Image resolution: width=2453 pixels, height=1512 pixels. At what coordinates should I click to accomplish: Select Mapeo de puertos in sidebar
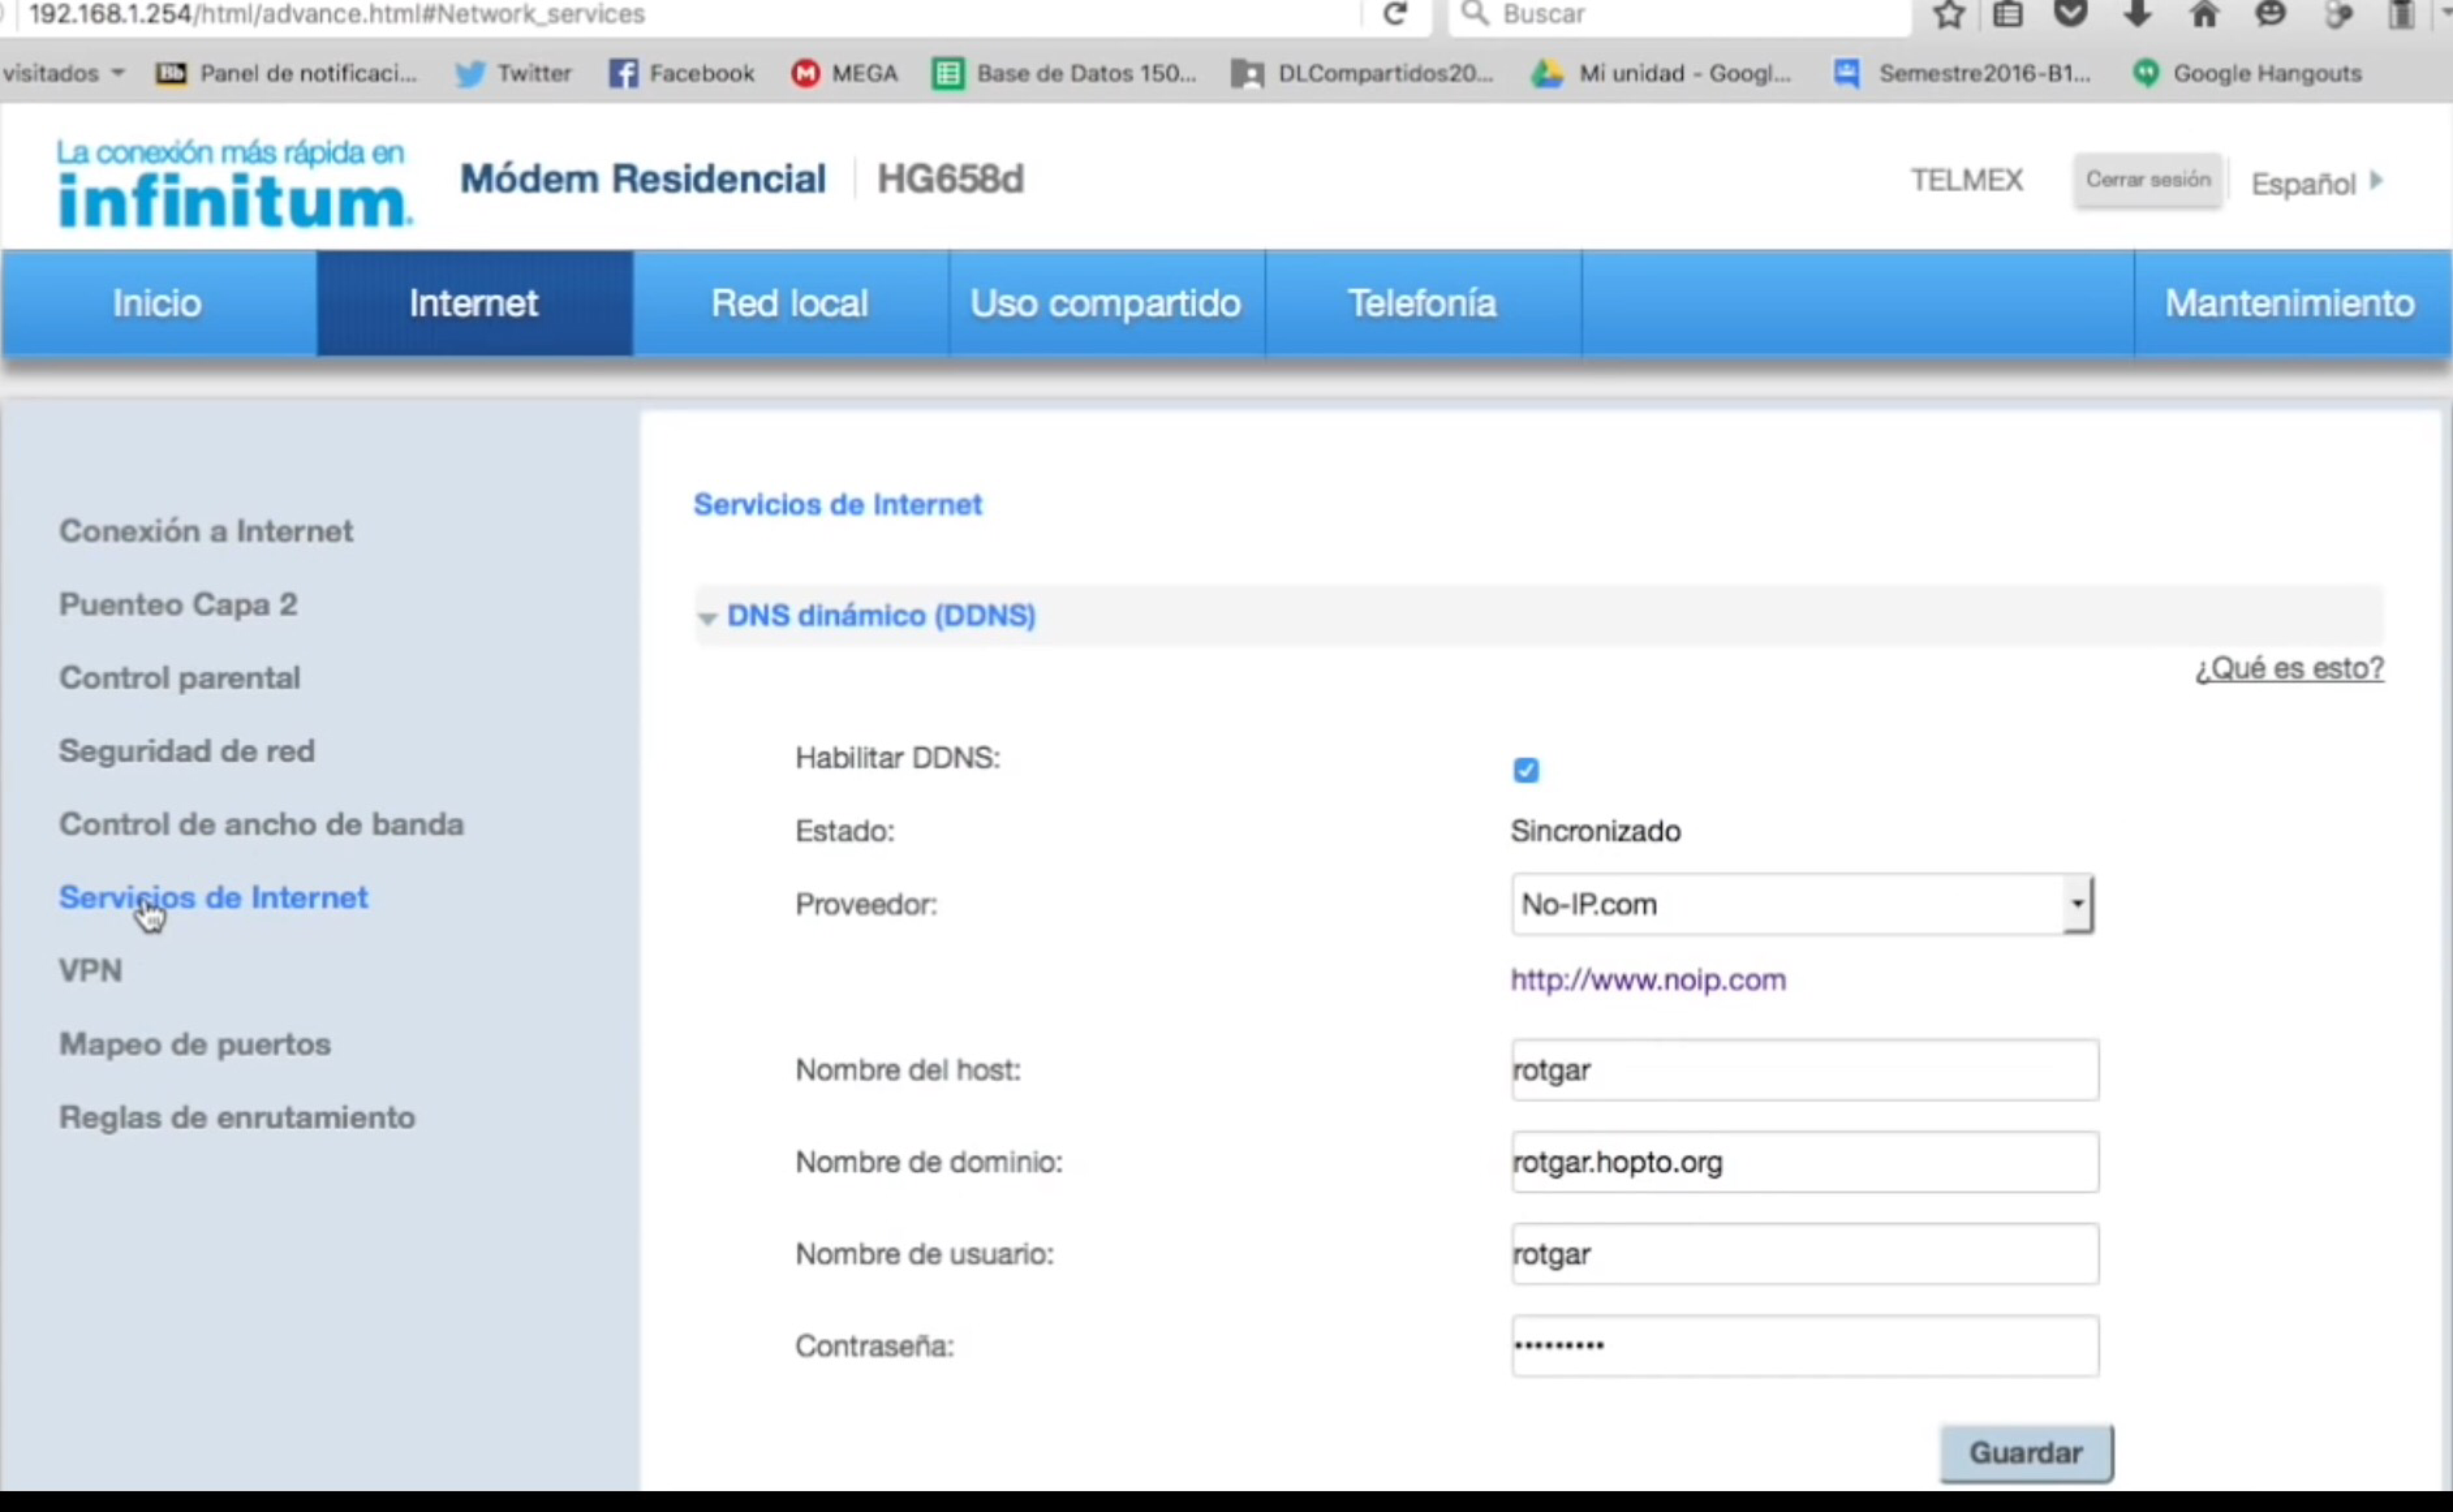(195, 1044)
